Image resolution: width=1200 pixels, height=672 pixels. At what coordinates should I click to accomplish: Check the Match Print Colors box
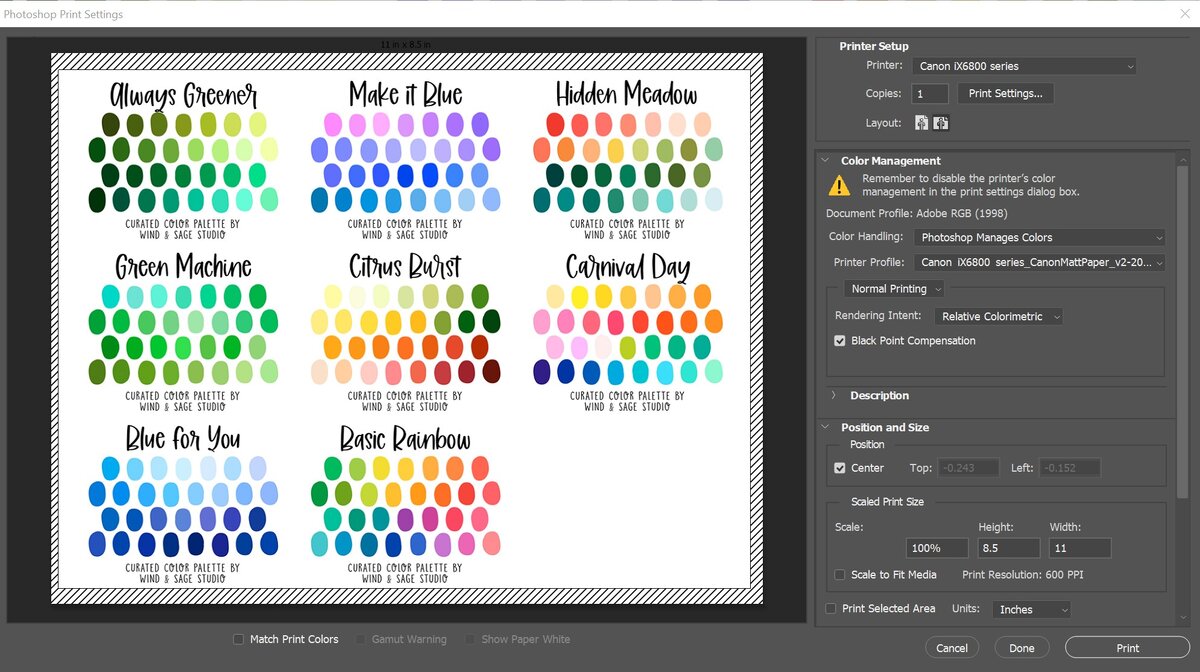coord(238,639)
